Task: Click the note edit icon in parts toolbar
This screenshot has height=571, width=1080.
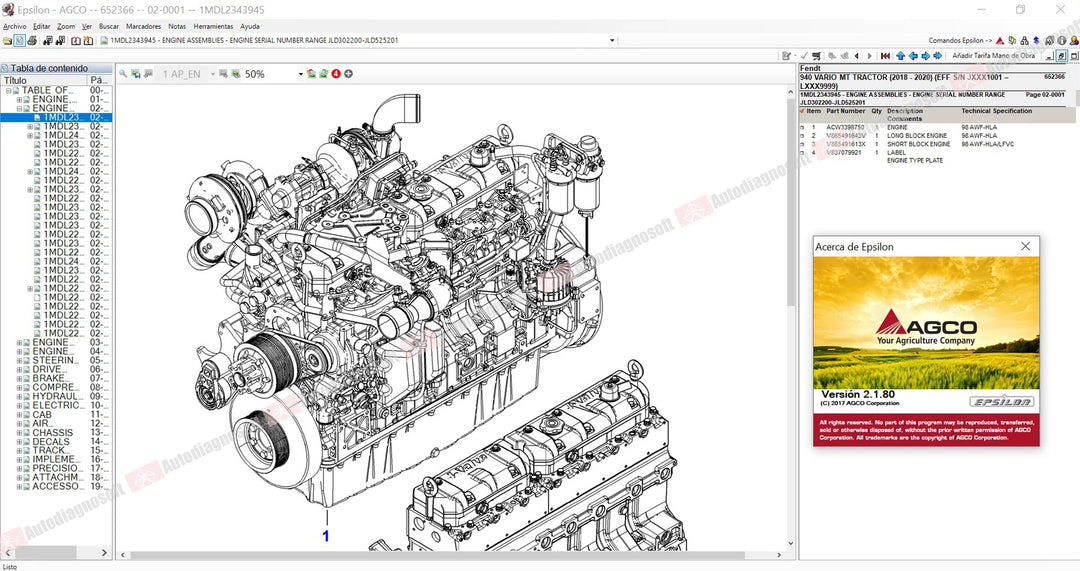Action: coord(787,56)
